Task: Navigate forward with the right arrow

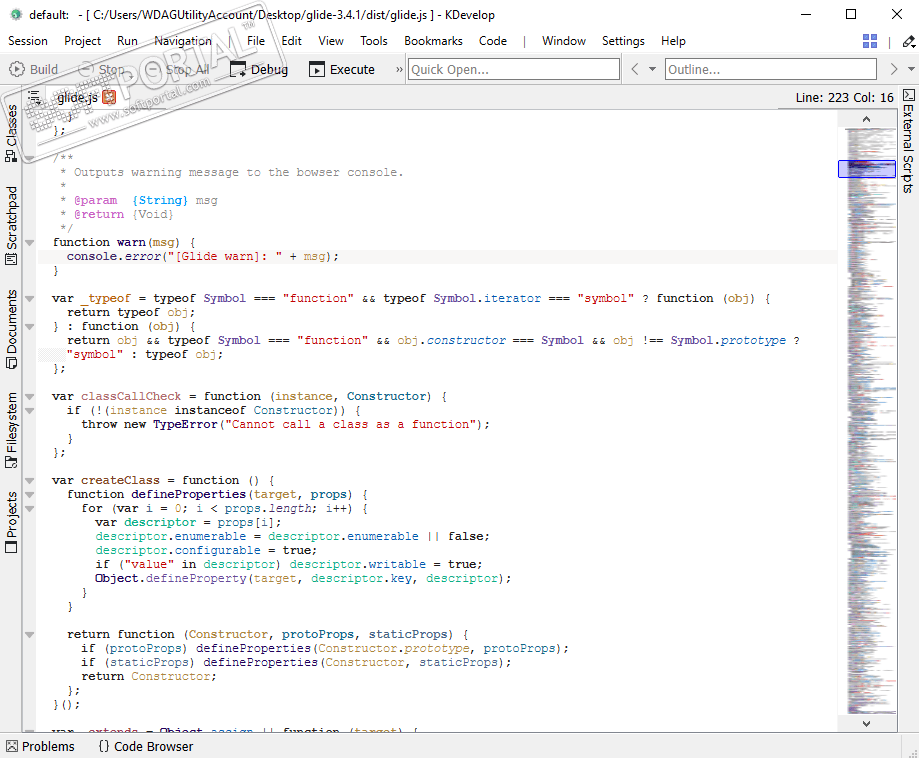Action: 895,69
